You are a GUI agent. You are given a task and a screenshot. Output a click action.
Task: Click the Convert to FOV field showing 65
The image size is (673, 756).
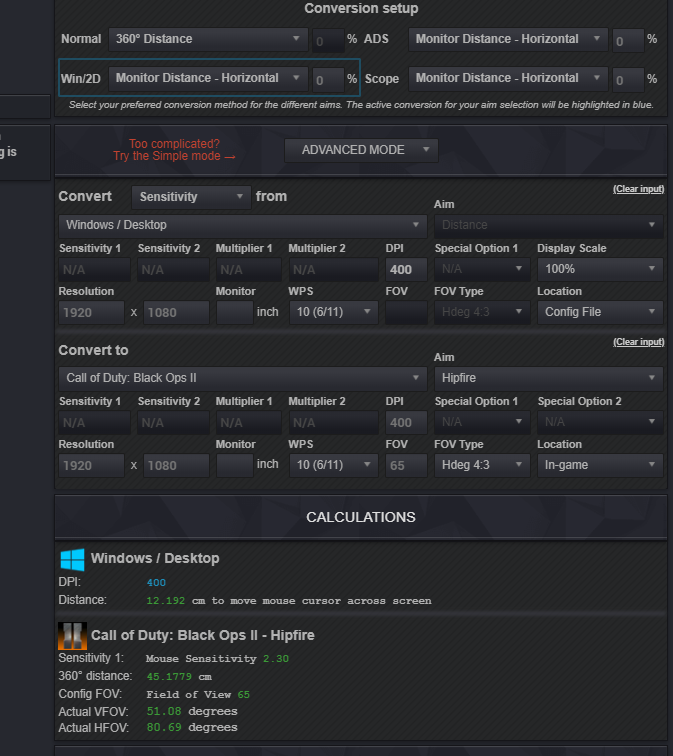406,465
